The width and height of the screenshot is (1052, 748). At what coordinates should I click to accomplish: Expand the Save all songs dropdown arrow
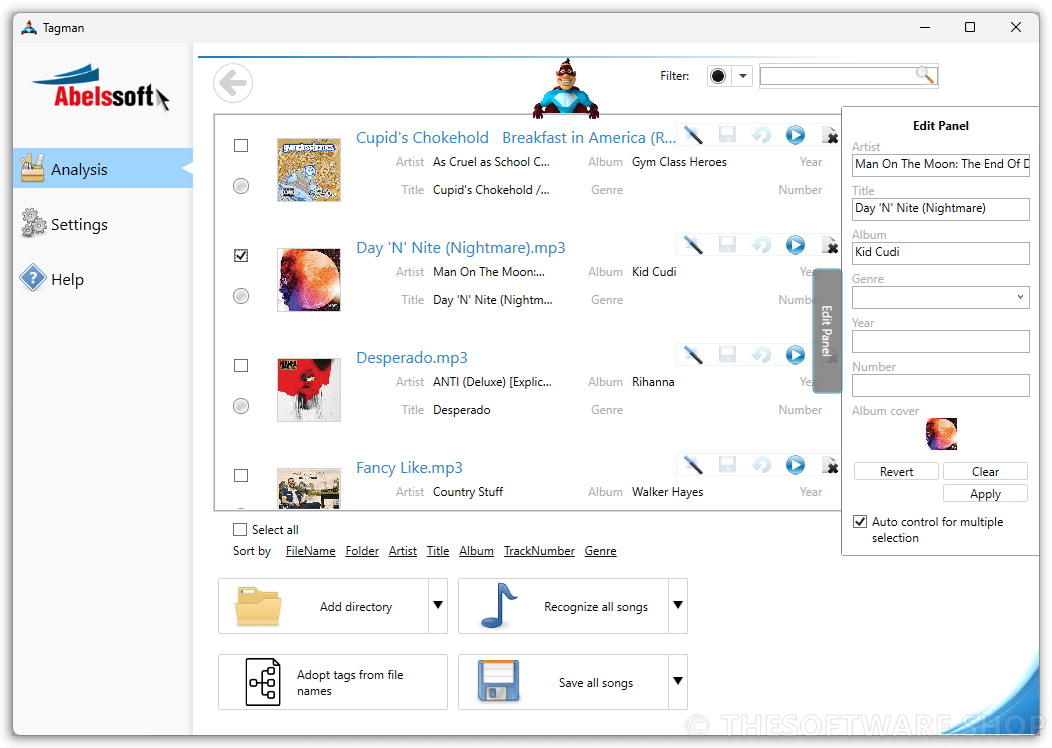678,681
